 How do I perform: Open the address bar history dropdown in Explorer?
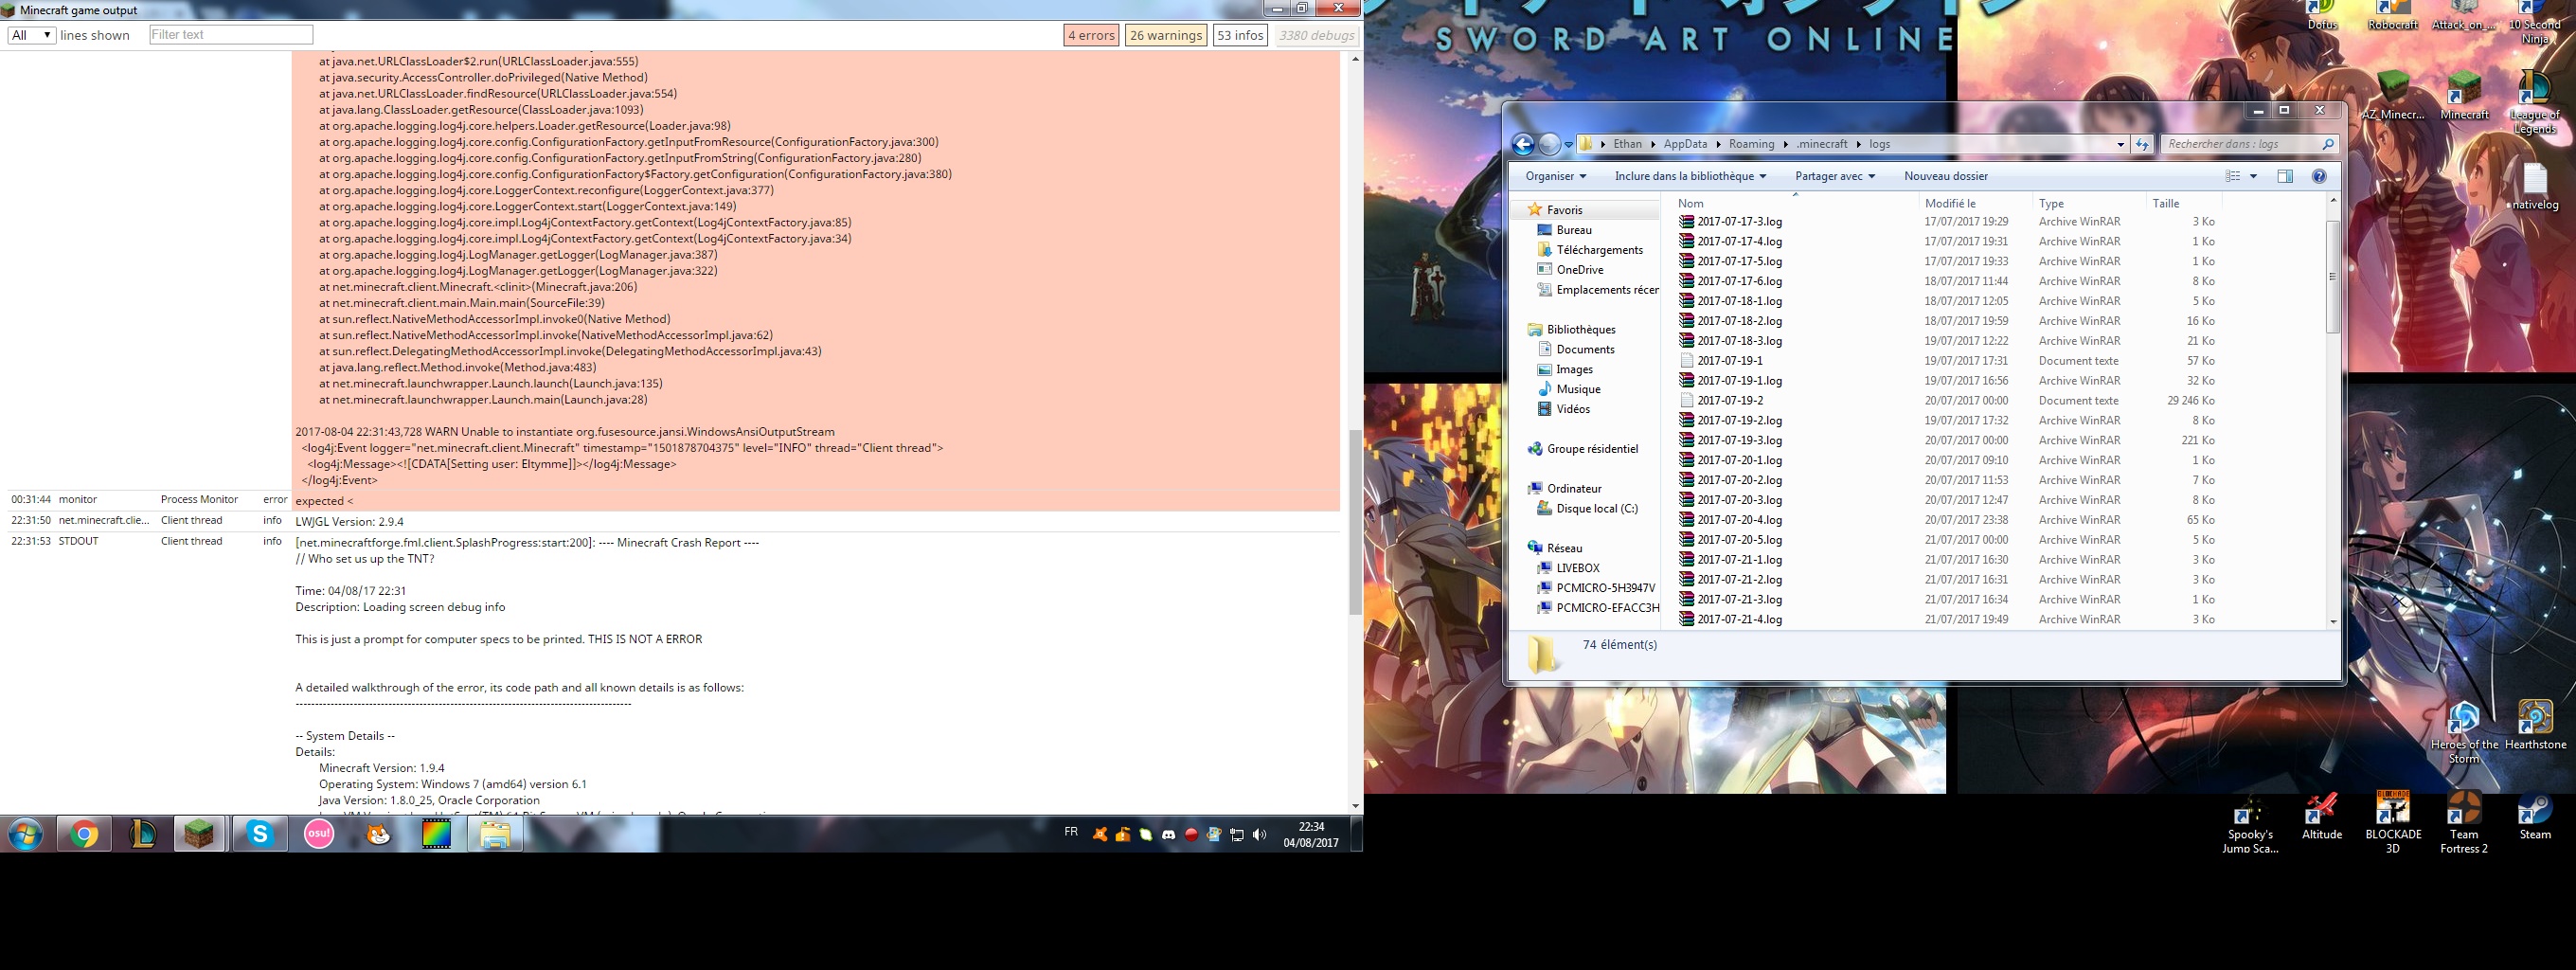(x=2120, y=144)
